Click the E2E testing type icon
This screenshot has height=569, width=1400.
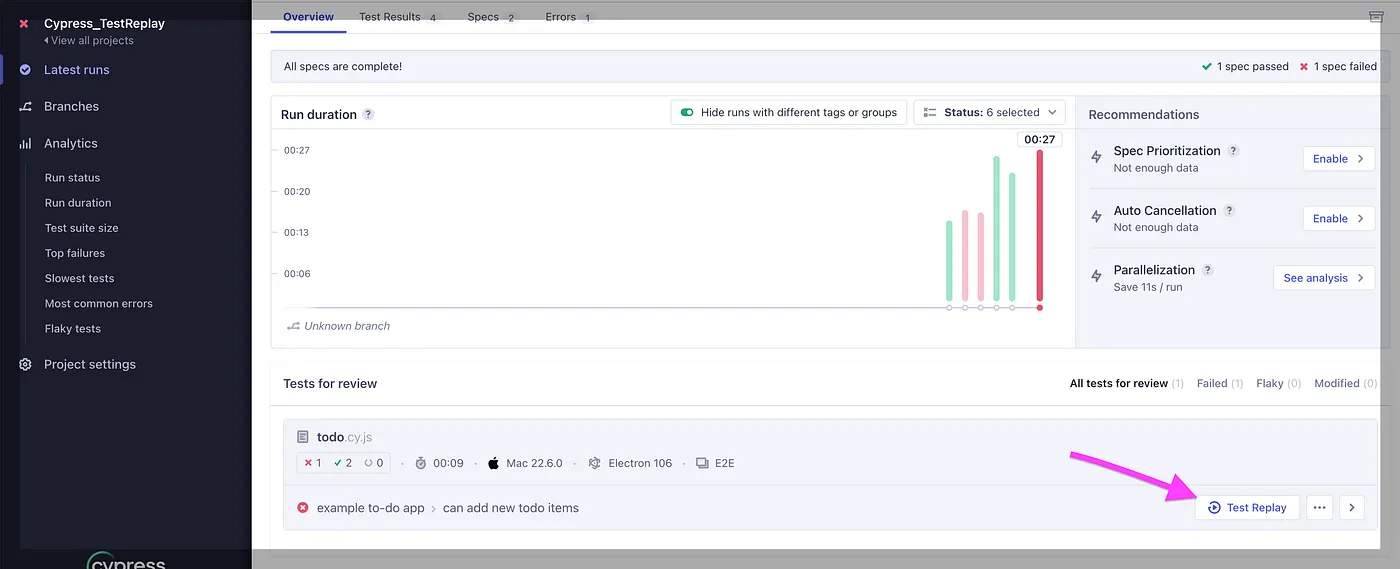702,463
